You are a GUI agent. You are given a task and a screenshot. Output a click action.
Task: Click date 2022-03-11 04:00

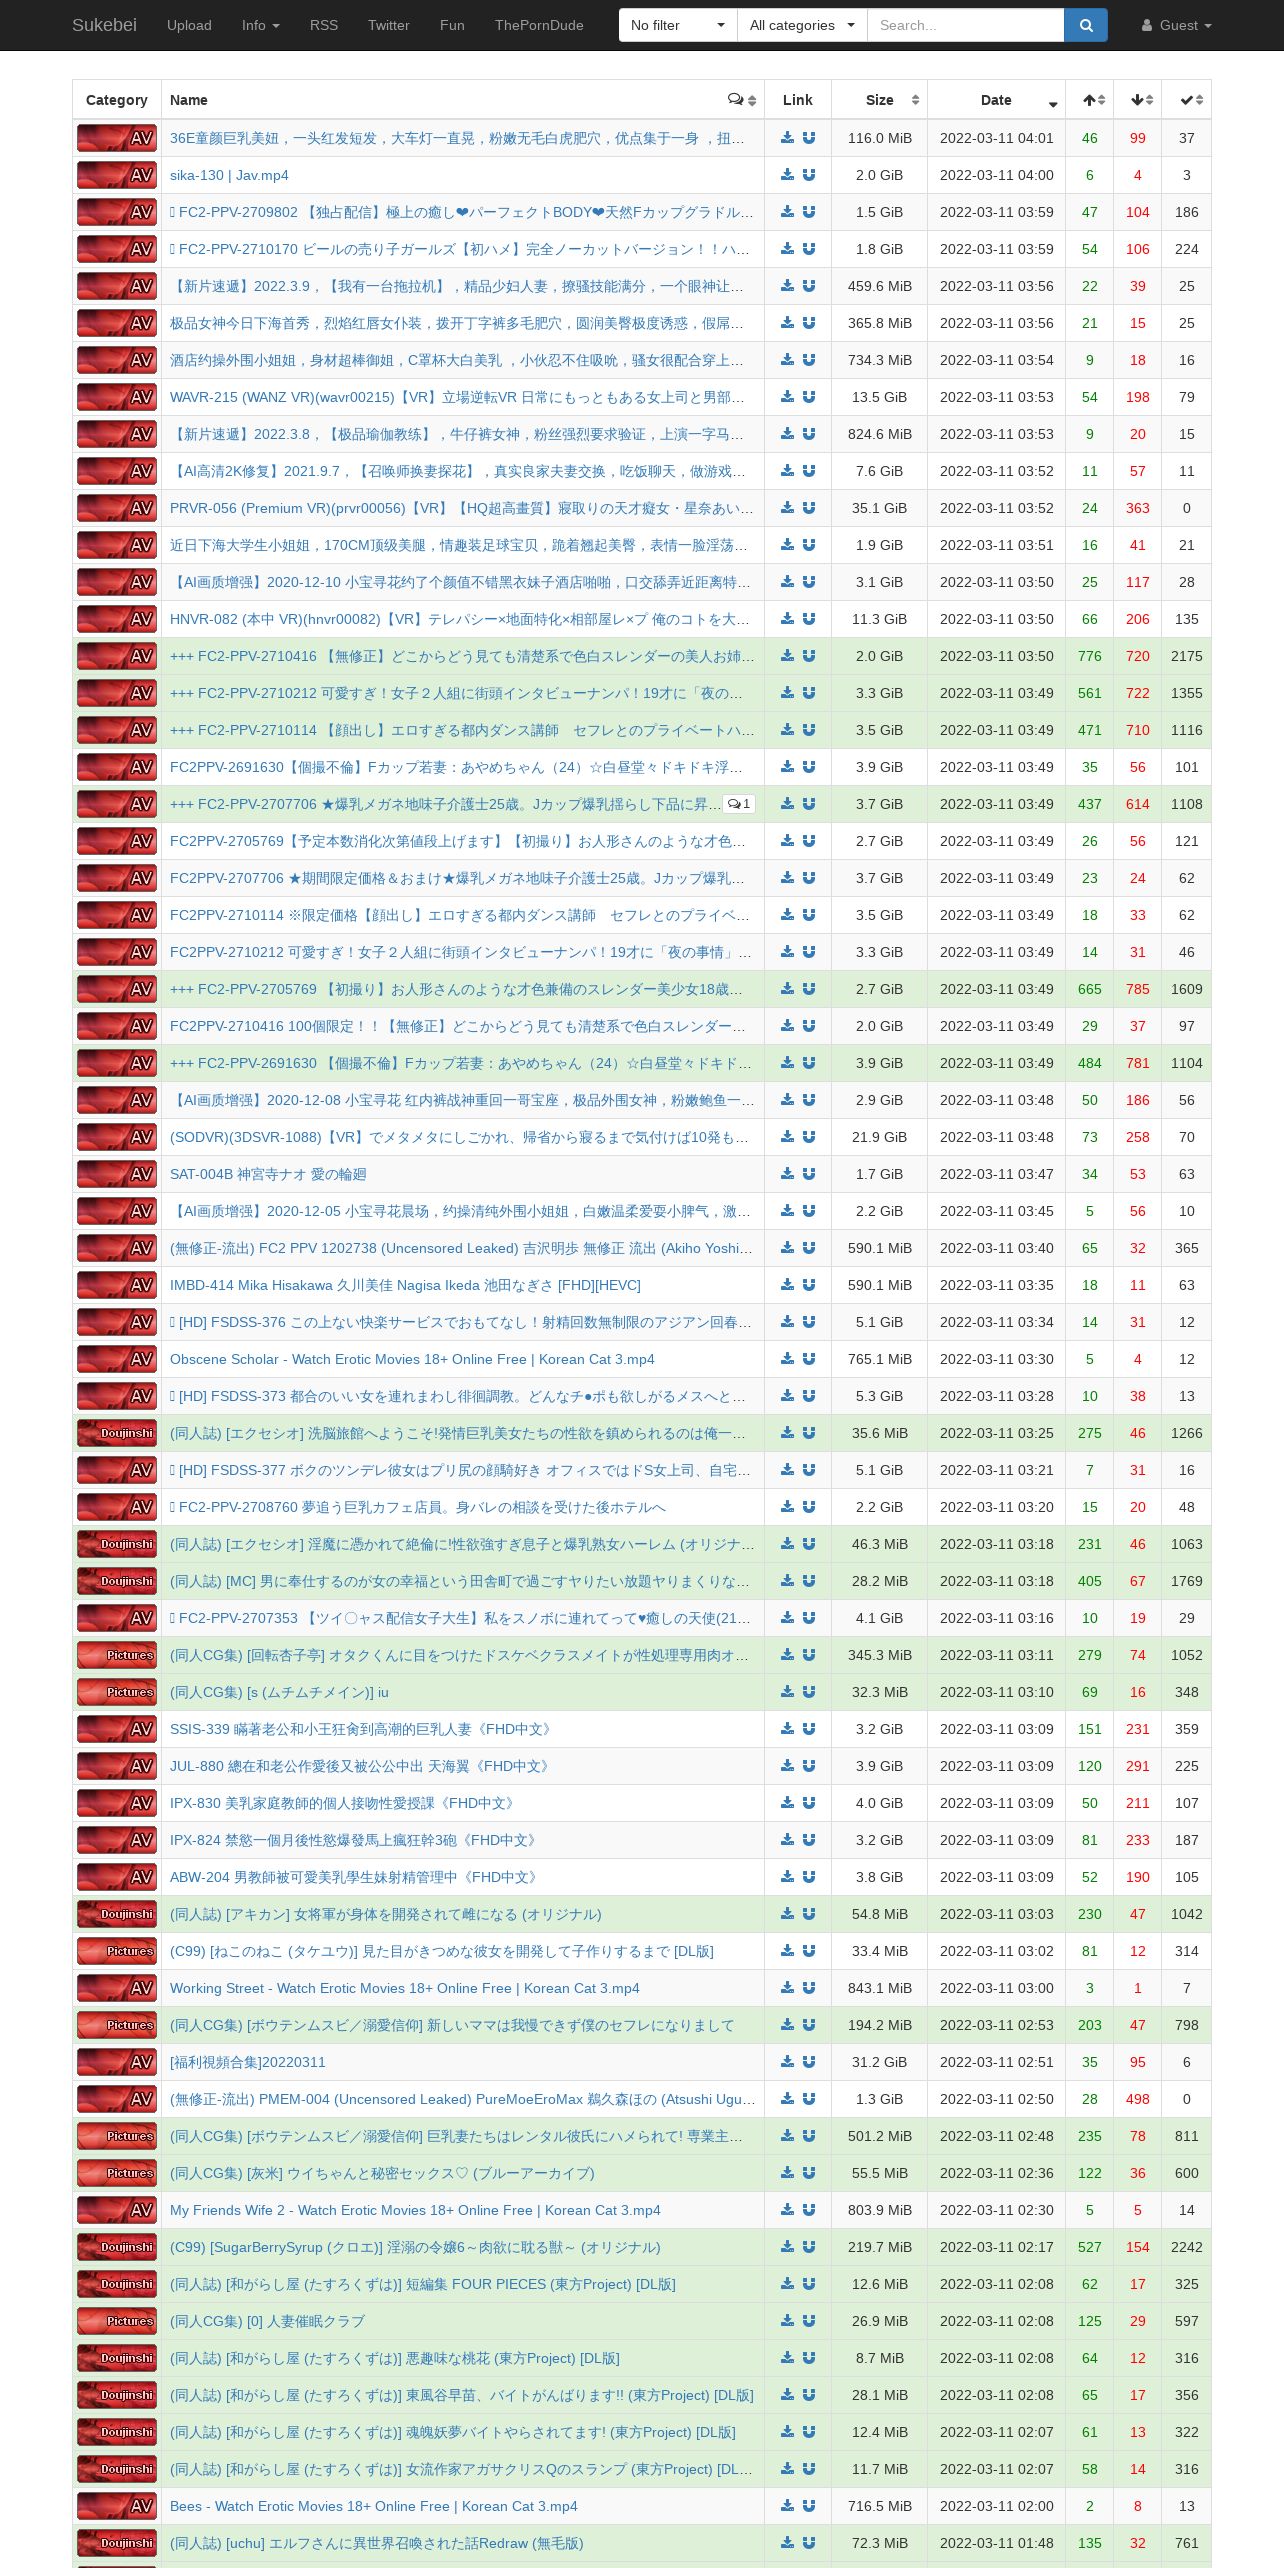tap(997, 175)
